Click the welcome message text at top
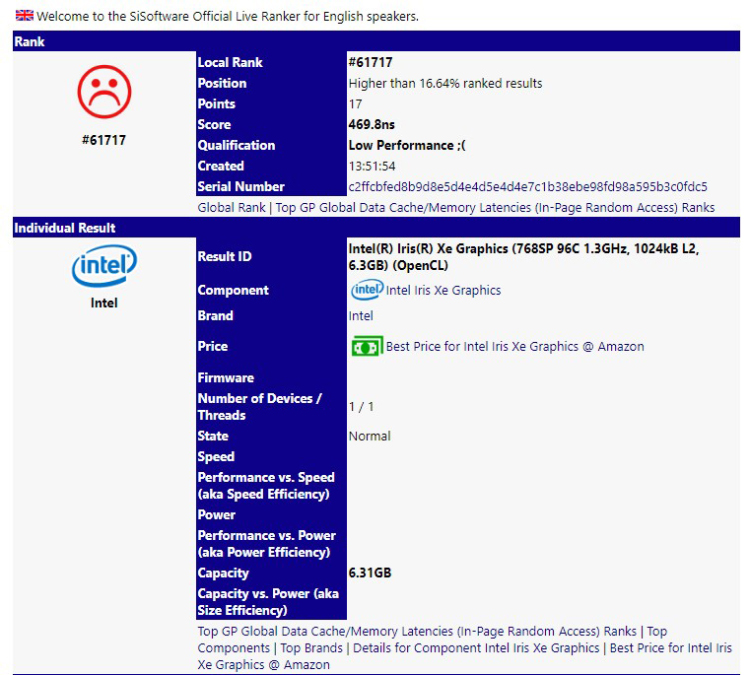Image resolution: width=750 pixels, height=675 pixels. [x=228, y=16]
